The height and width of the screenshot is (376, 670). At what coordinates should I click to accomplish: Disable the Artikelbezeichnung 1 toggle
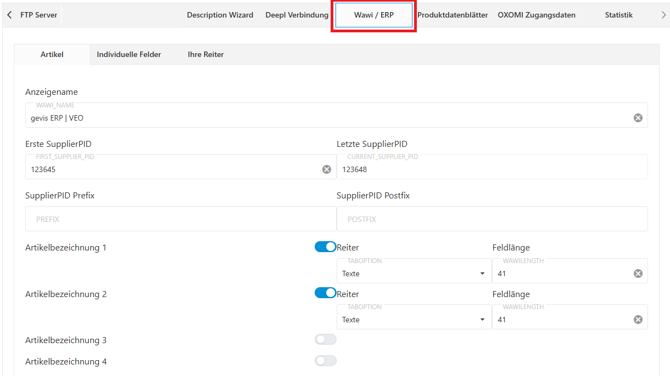[x=326, y=247]
